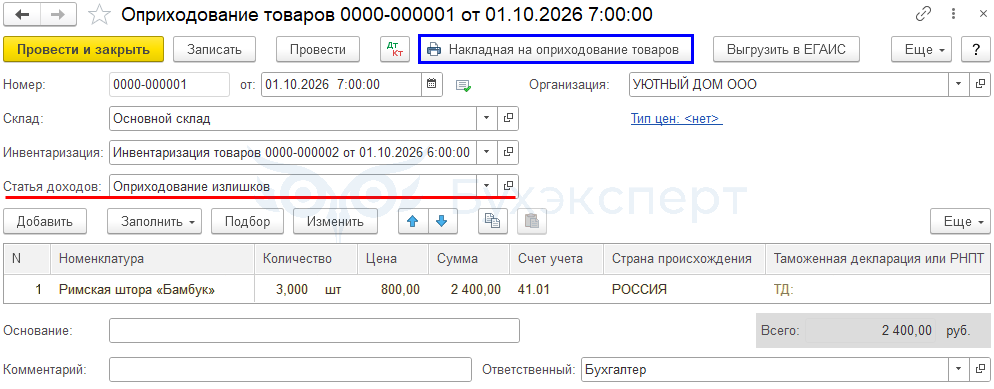Viewport: 994px width, 389px height.
Task: Click the Номер input field
Action: 169,84
